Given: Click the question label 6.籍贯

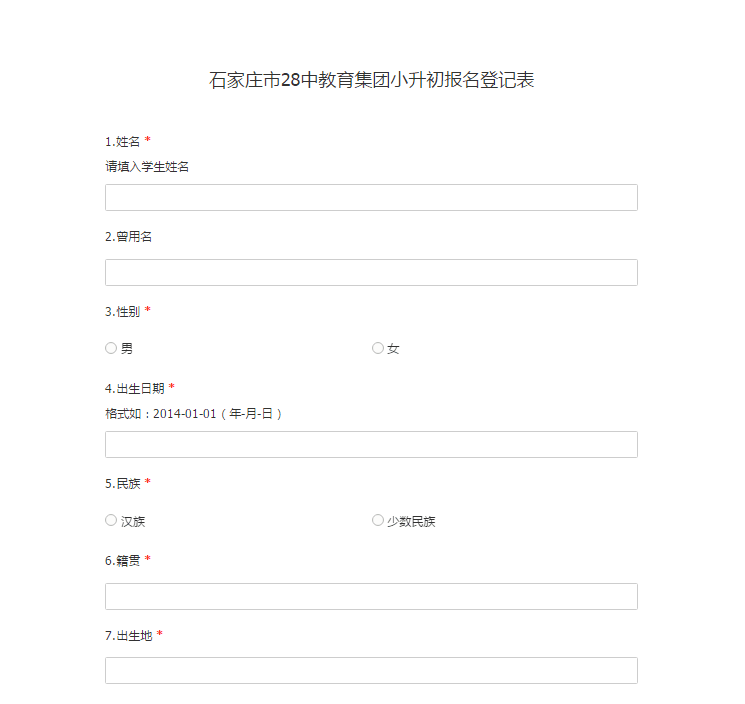Looking at the screenshot, I should [x=123, y=560].
